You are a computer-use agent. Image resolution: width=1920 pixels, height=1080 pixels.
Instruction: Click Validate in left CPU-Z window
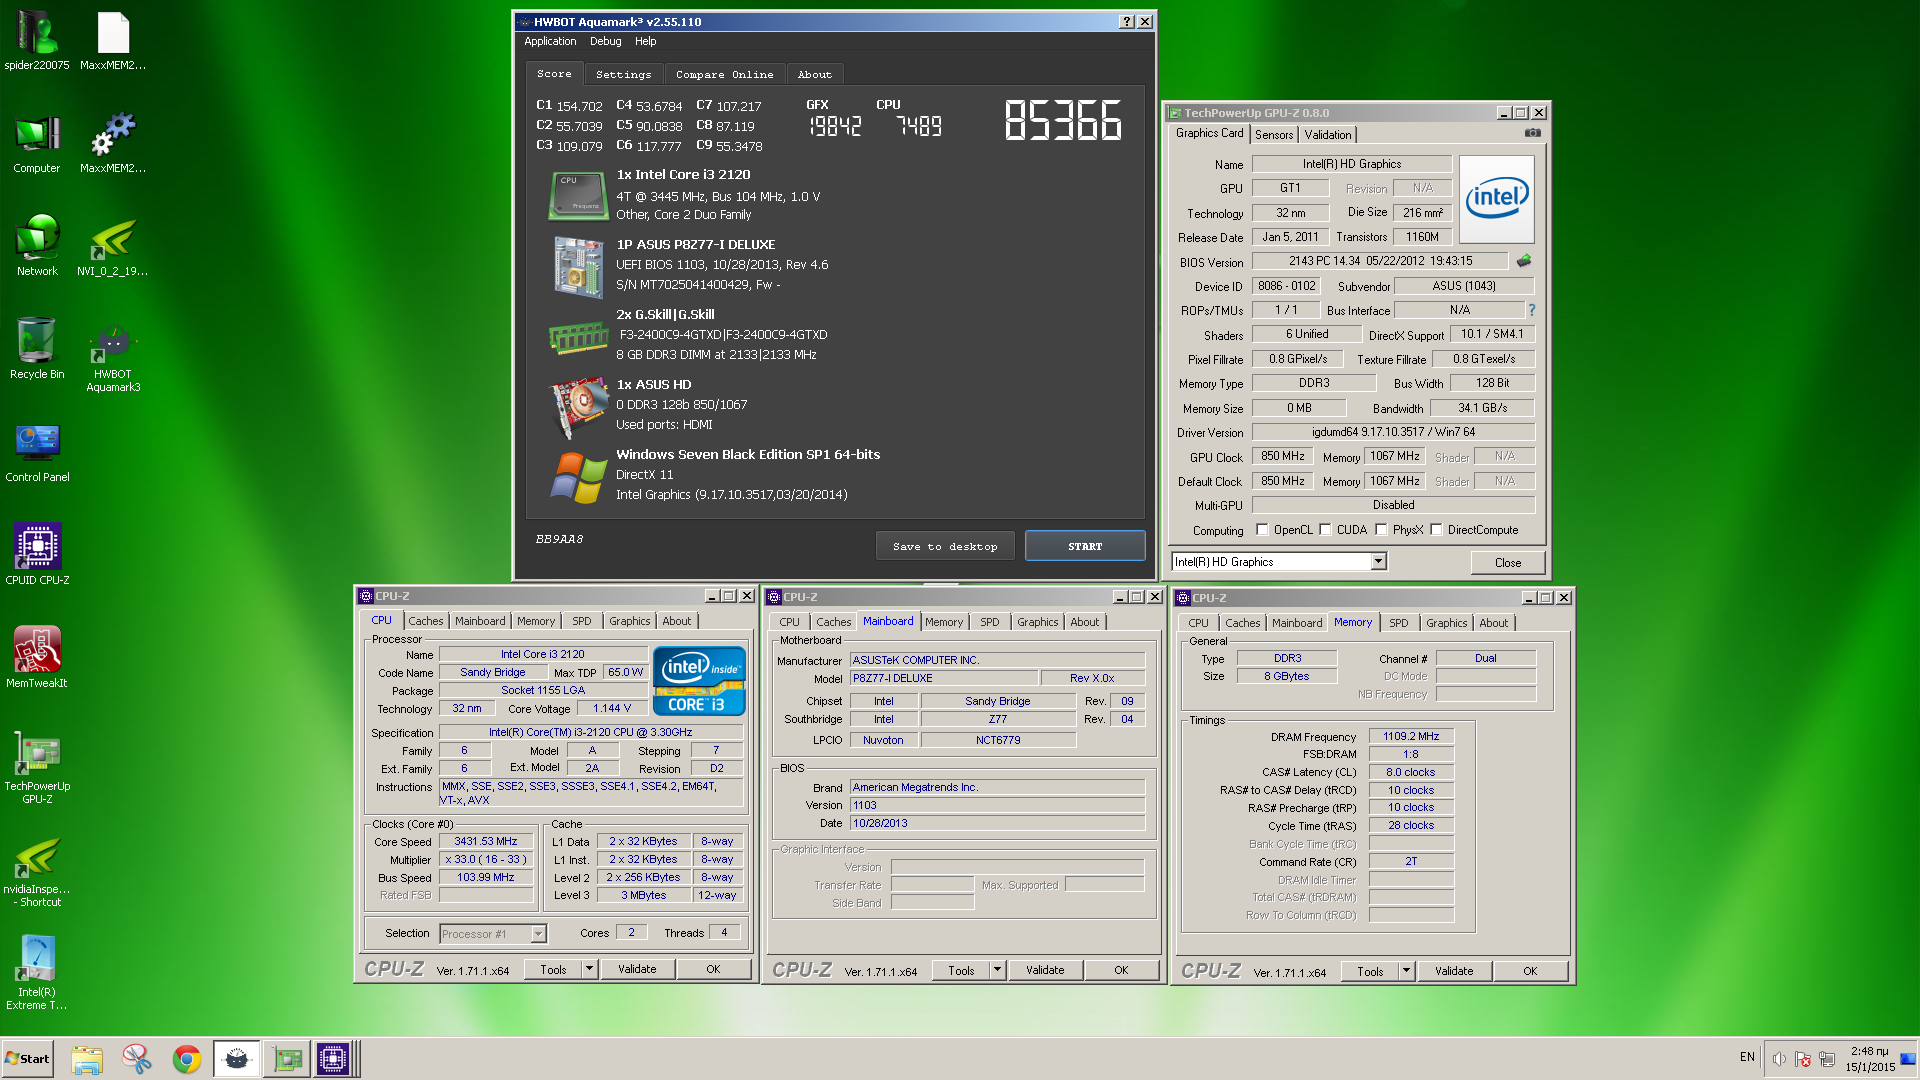pyautogui.click(x=637, y=969)
